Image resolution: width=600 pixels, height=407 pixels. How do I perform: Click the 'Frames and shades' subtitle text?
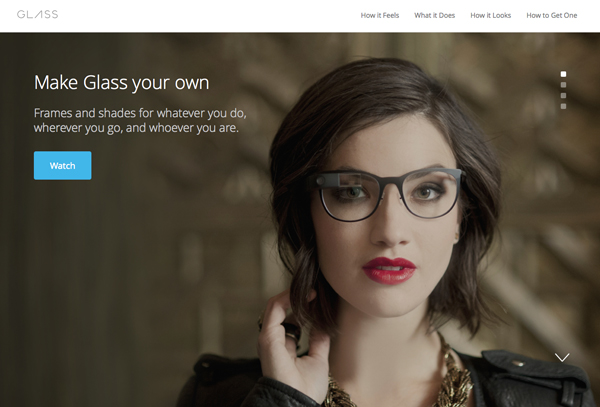point(140,120)
